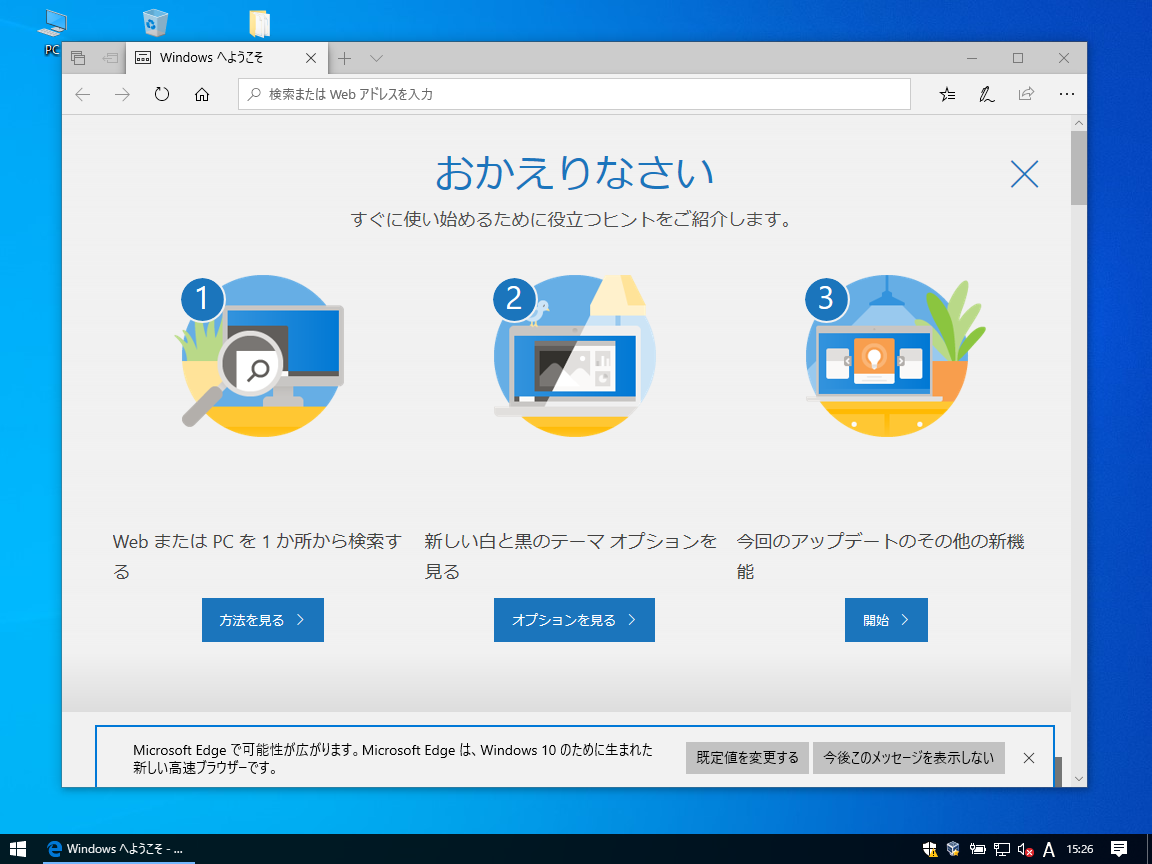The width and height of the screenshot is (1152, 864).
Task: Select the Recycle Bin desktop icon
Action: pos(155,23)
